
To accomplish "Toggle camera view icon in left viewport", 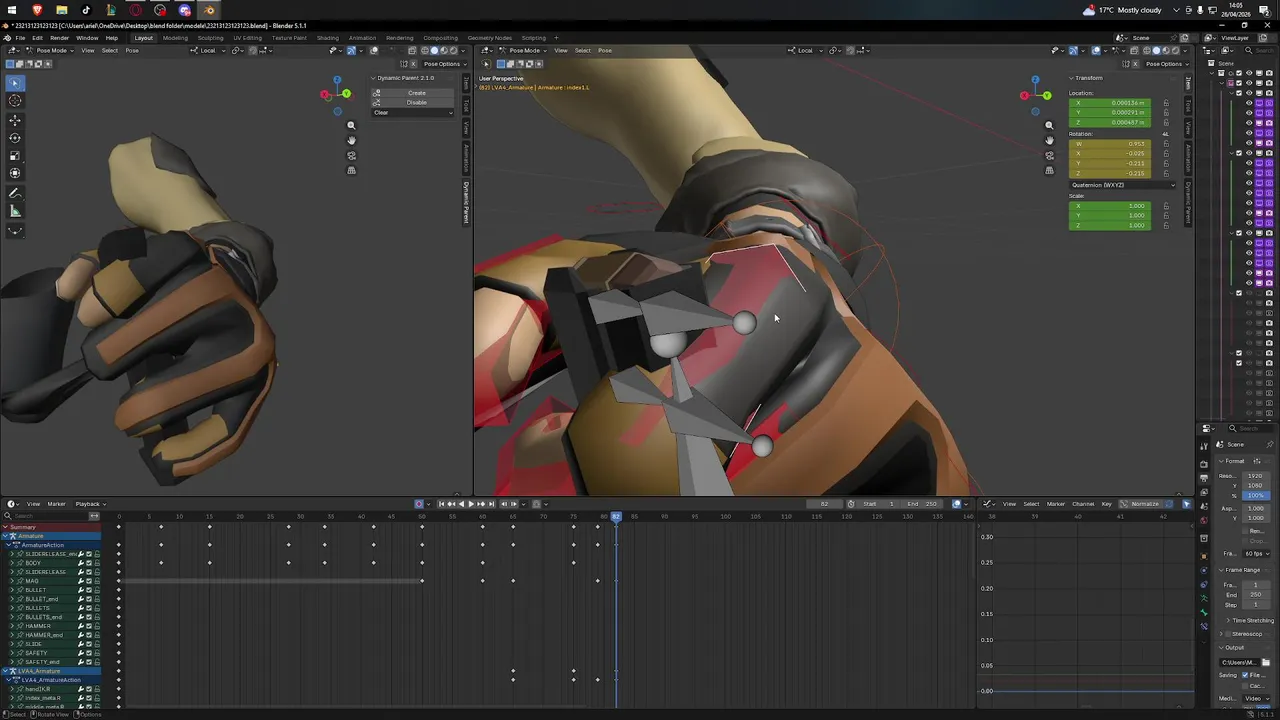I will [x=351, y=155].
